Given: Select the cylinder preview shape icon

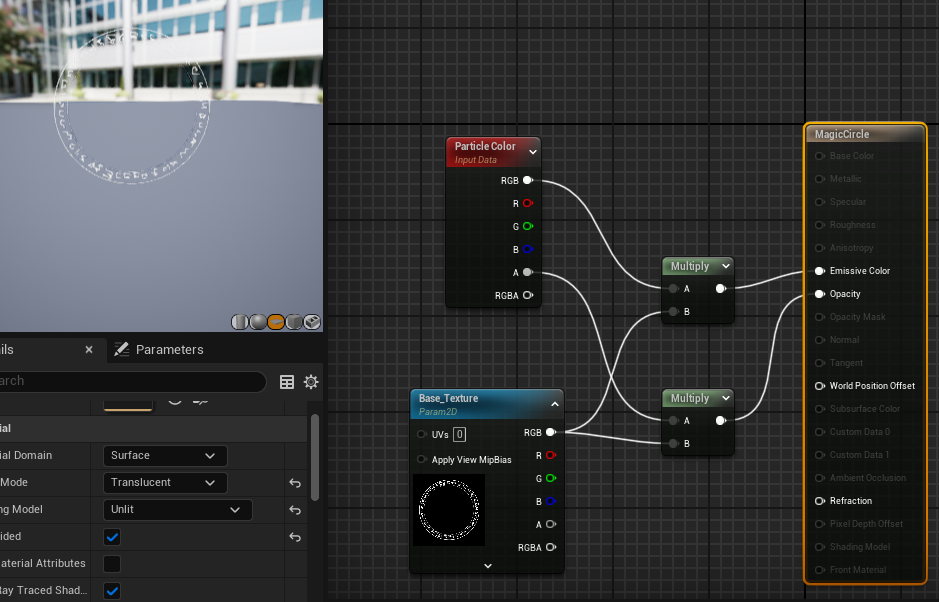Looking at the screenshot, I should click(240, 322).
